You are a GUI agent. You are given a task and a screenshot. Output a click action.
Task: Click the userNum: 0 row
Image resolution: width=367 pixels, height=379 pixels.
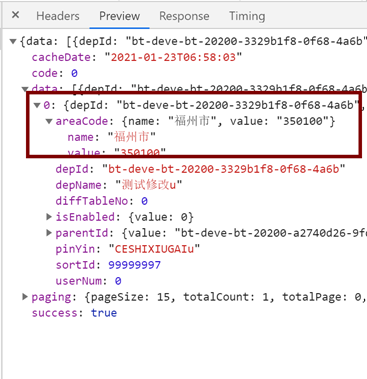point(88,281)
